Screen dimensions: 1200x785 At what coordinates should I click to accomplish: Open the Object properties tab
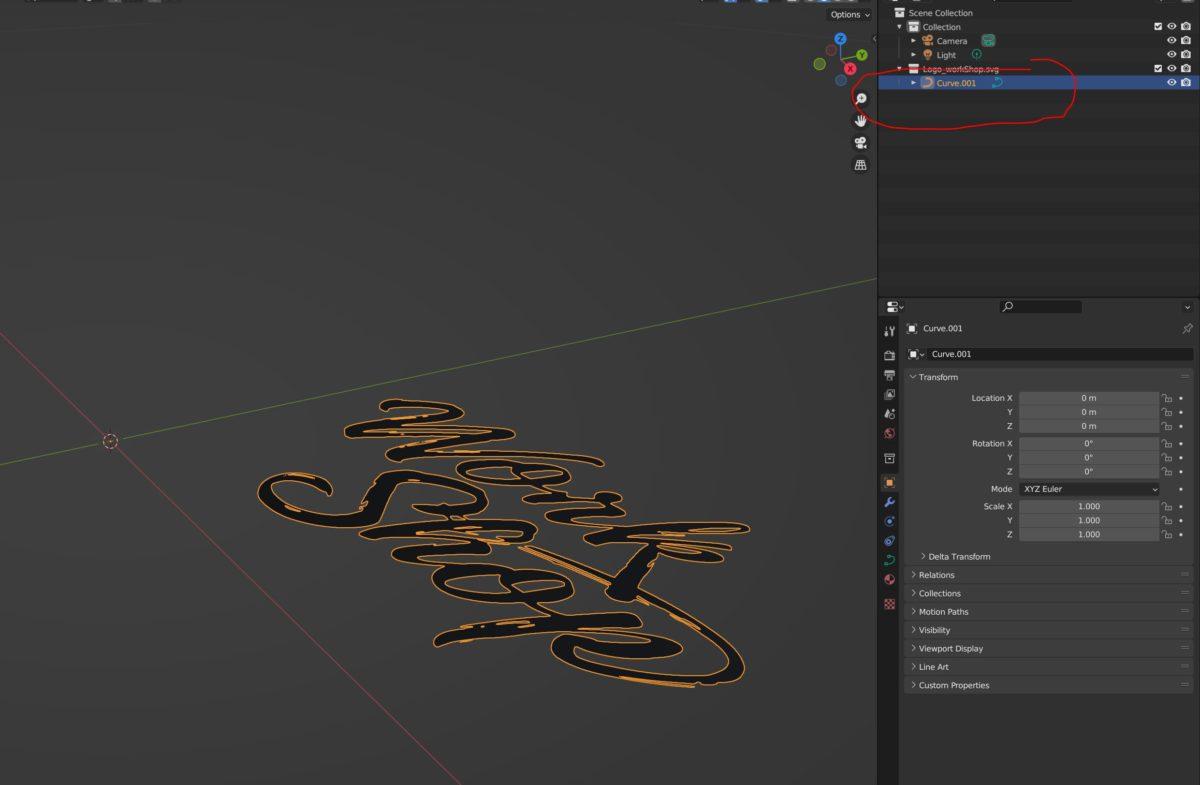coord(889,482)
